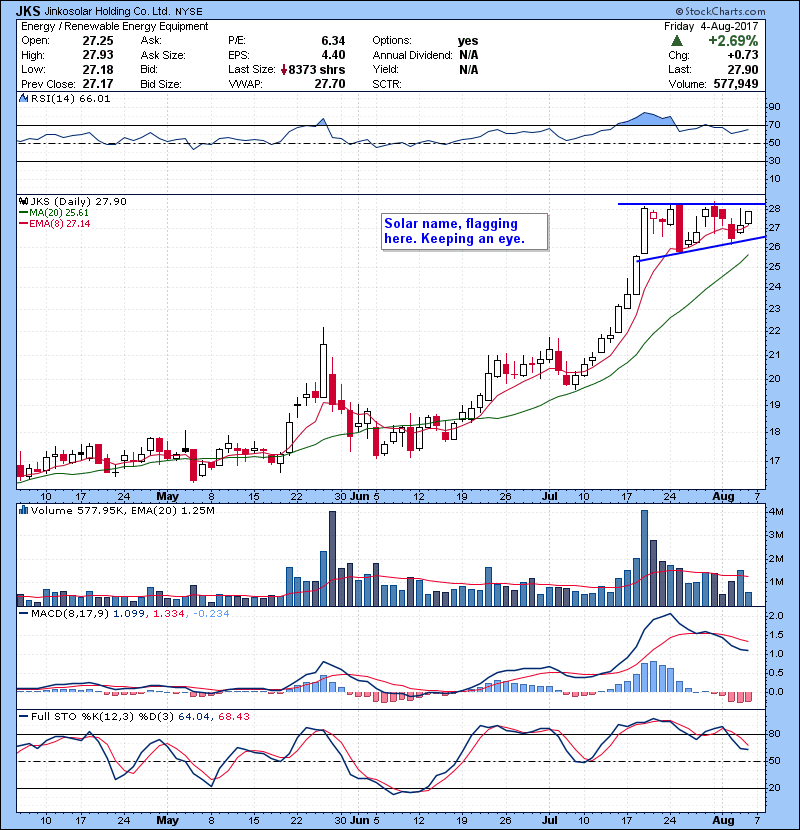
Task: Click the 20 label on stochastic axis
Action: tap(774, 788)
